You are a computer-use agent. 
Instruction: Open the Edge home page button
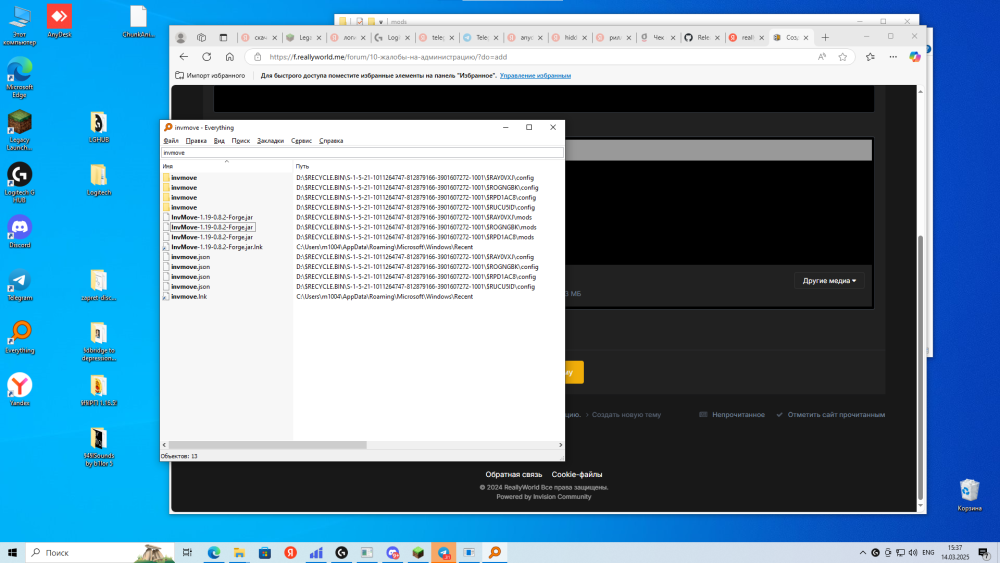[x=230, y=57]
